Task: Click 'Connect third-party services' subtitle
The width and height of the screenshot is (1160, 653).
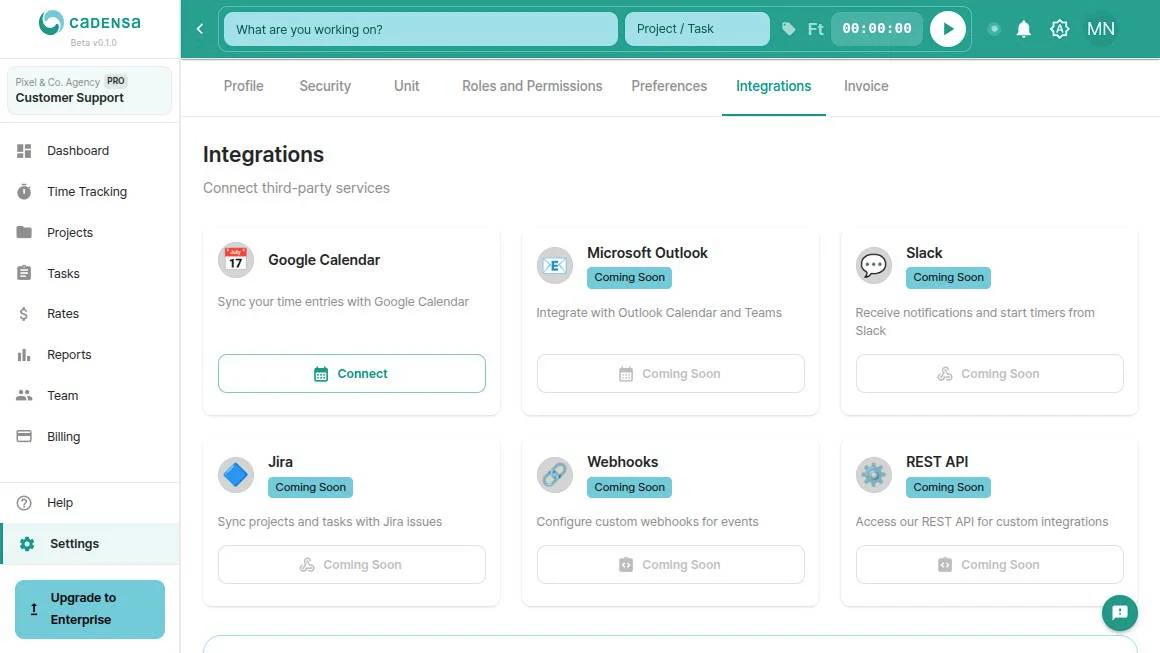Action: tap(296, 188)
